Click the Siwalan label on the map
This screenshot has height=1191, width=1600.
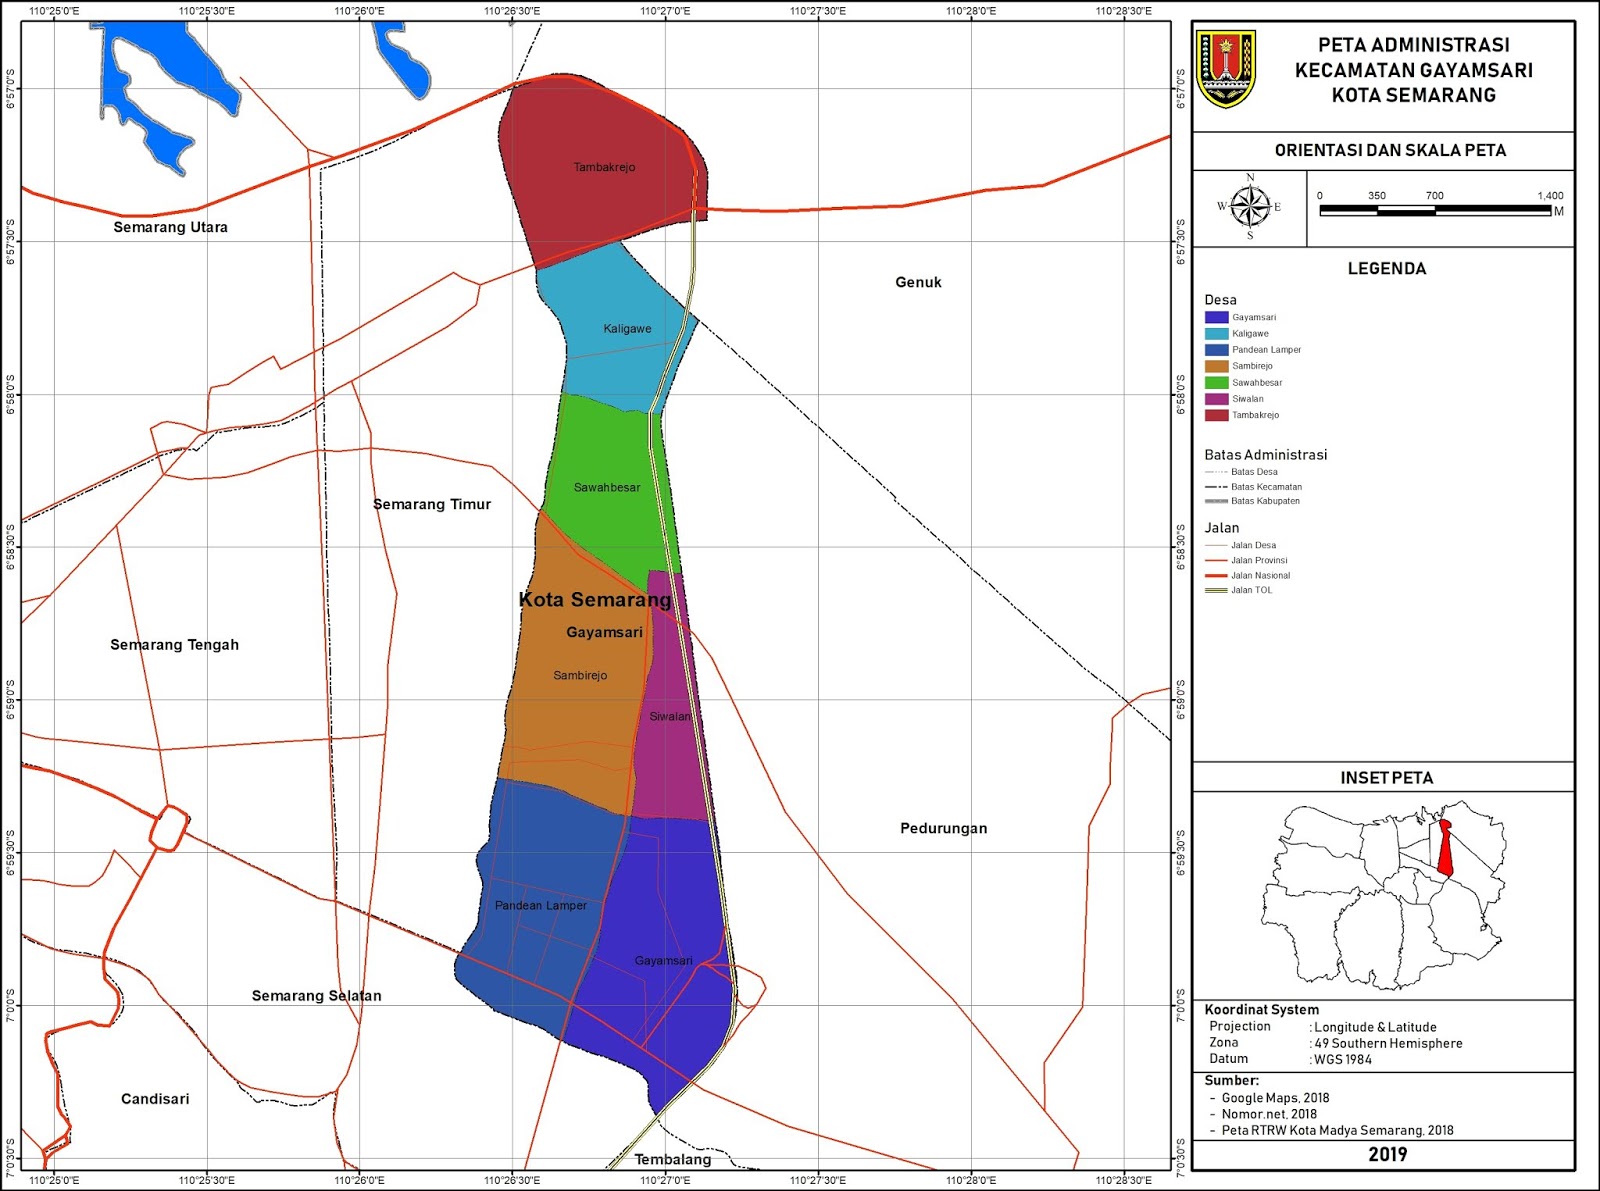670,716
